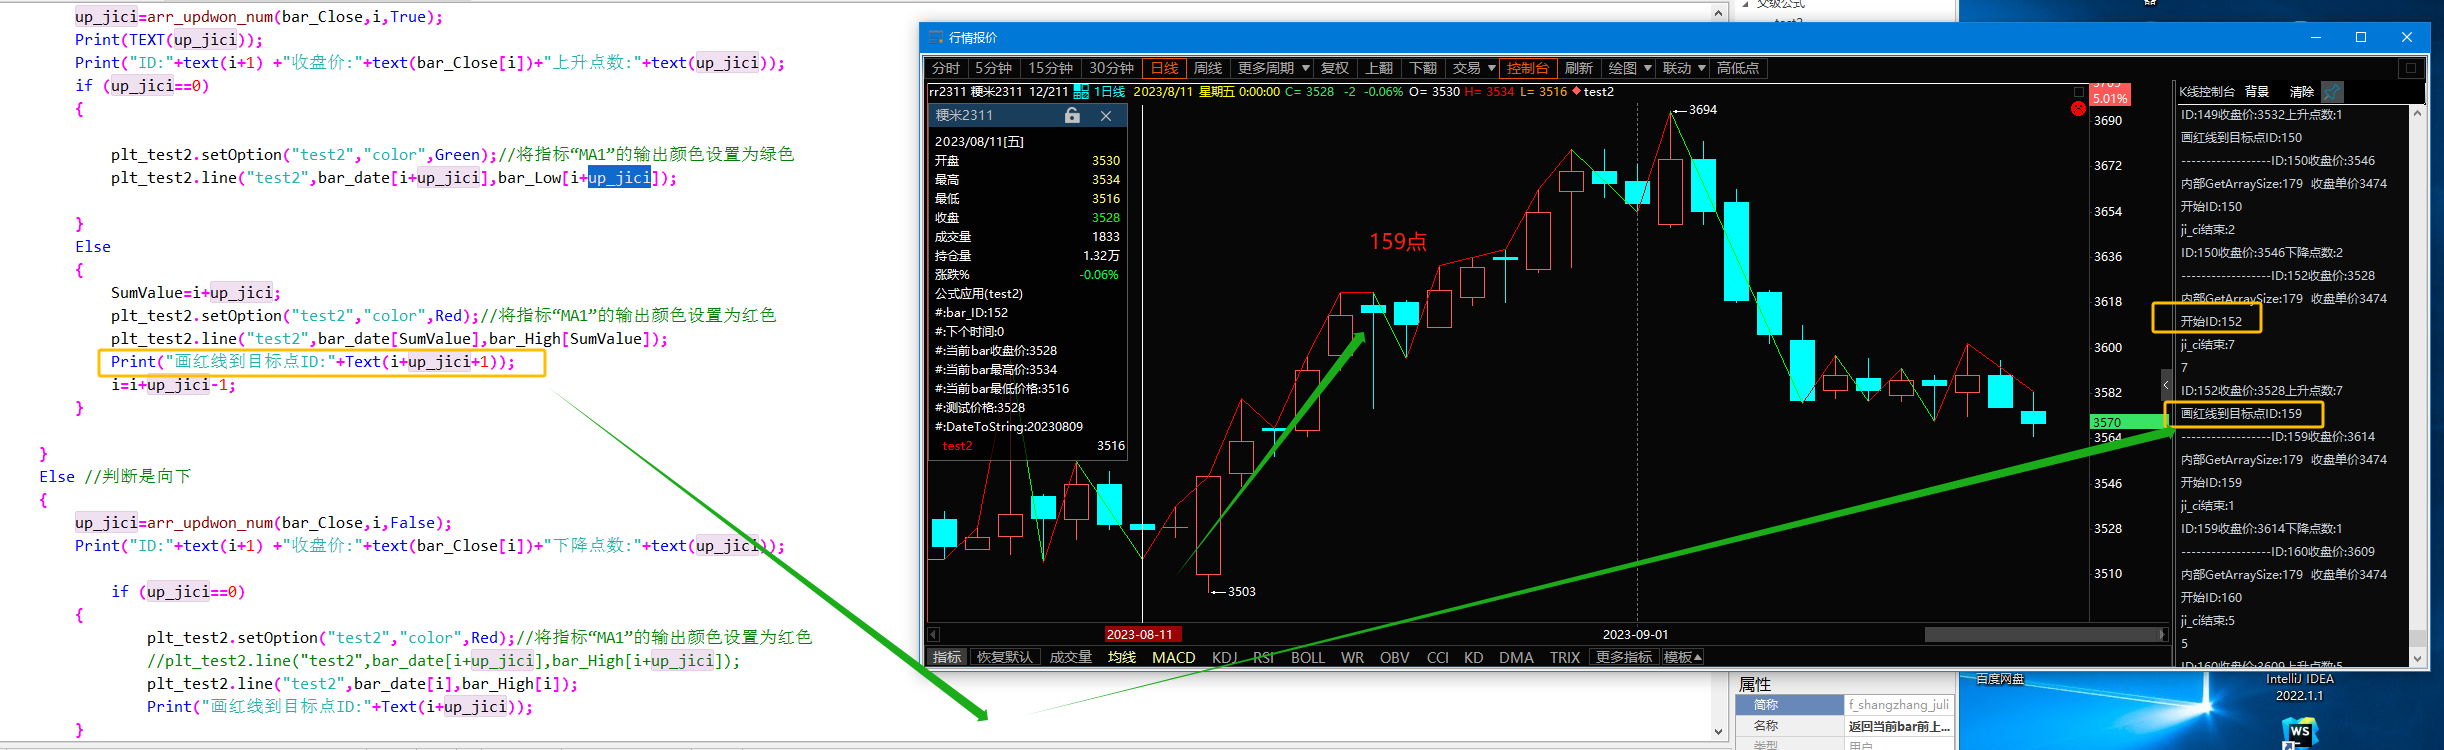Viewport: 2444px width, 750px height.
Task: Click the red diamond marker before test2
Action: coord(1577,92)
